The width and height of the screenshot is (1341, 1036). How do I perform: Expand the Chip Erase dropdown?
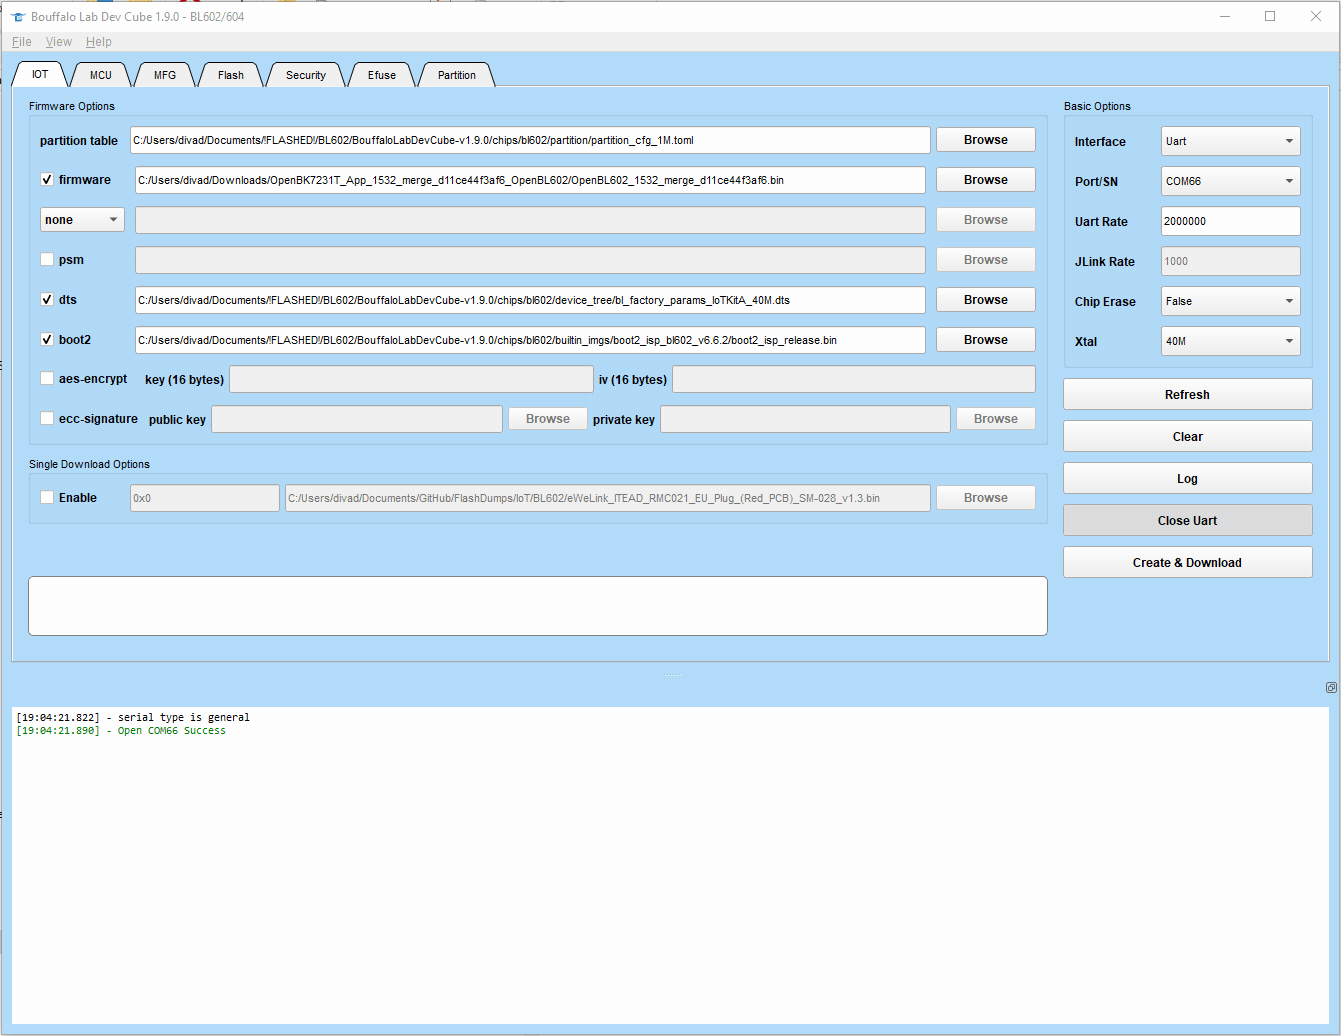click(1231, 301)
